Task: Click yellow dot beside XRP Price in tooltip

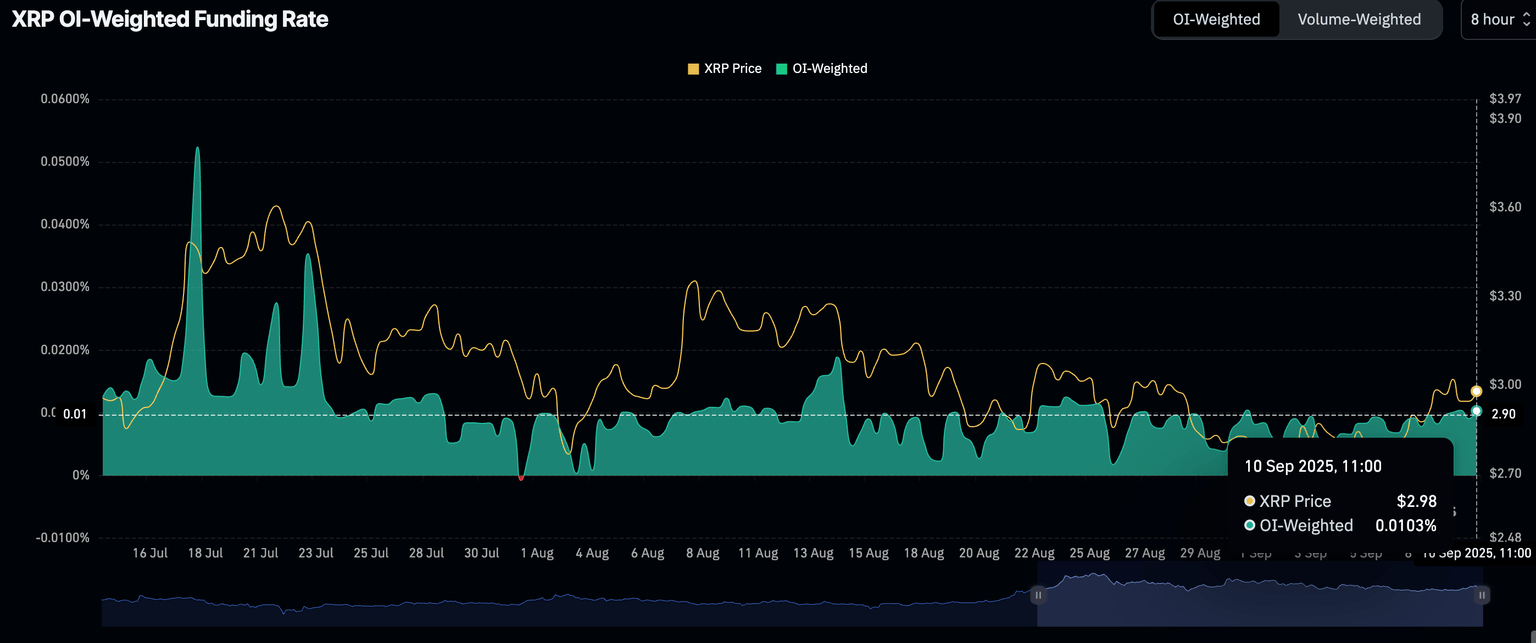Action: pos(1249,501)
